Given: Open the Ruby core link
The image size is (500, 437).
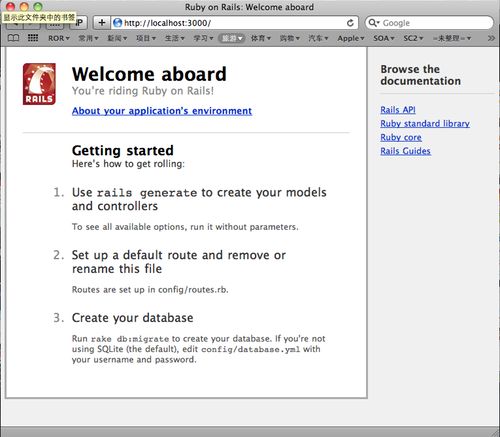Looking at the screenshot, I should [x=401, y=137].
